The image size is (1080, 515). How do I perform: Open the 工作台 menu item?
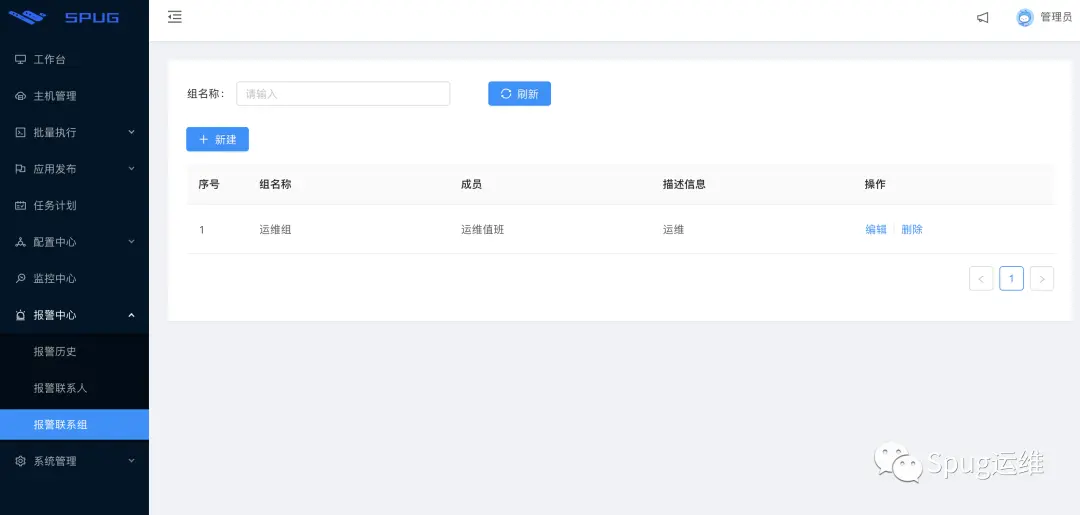coord(74,59)
